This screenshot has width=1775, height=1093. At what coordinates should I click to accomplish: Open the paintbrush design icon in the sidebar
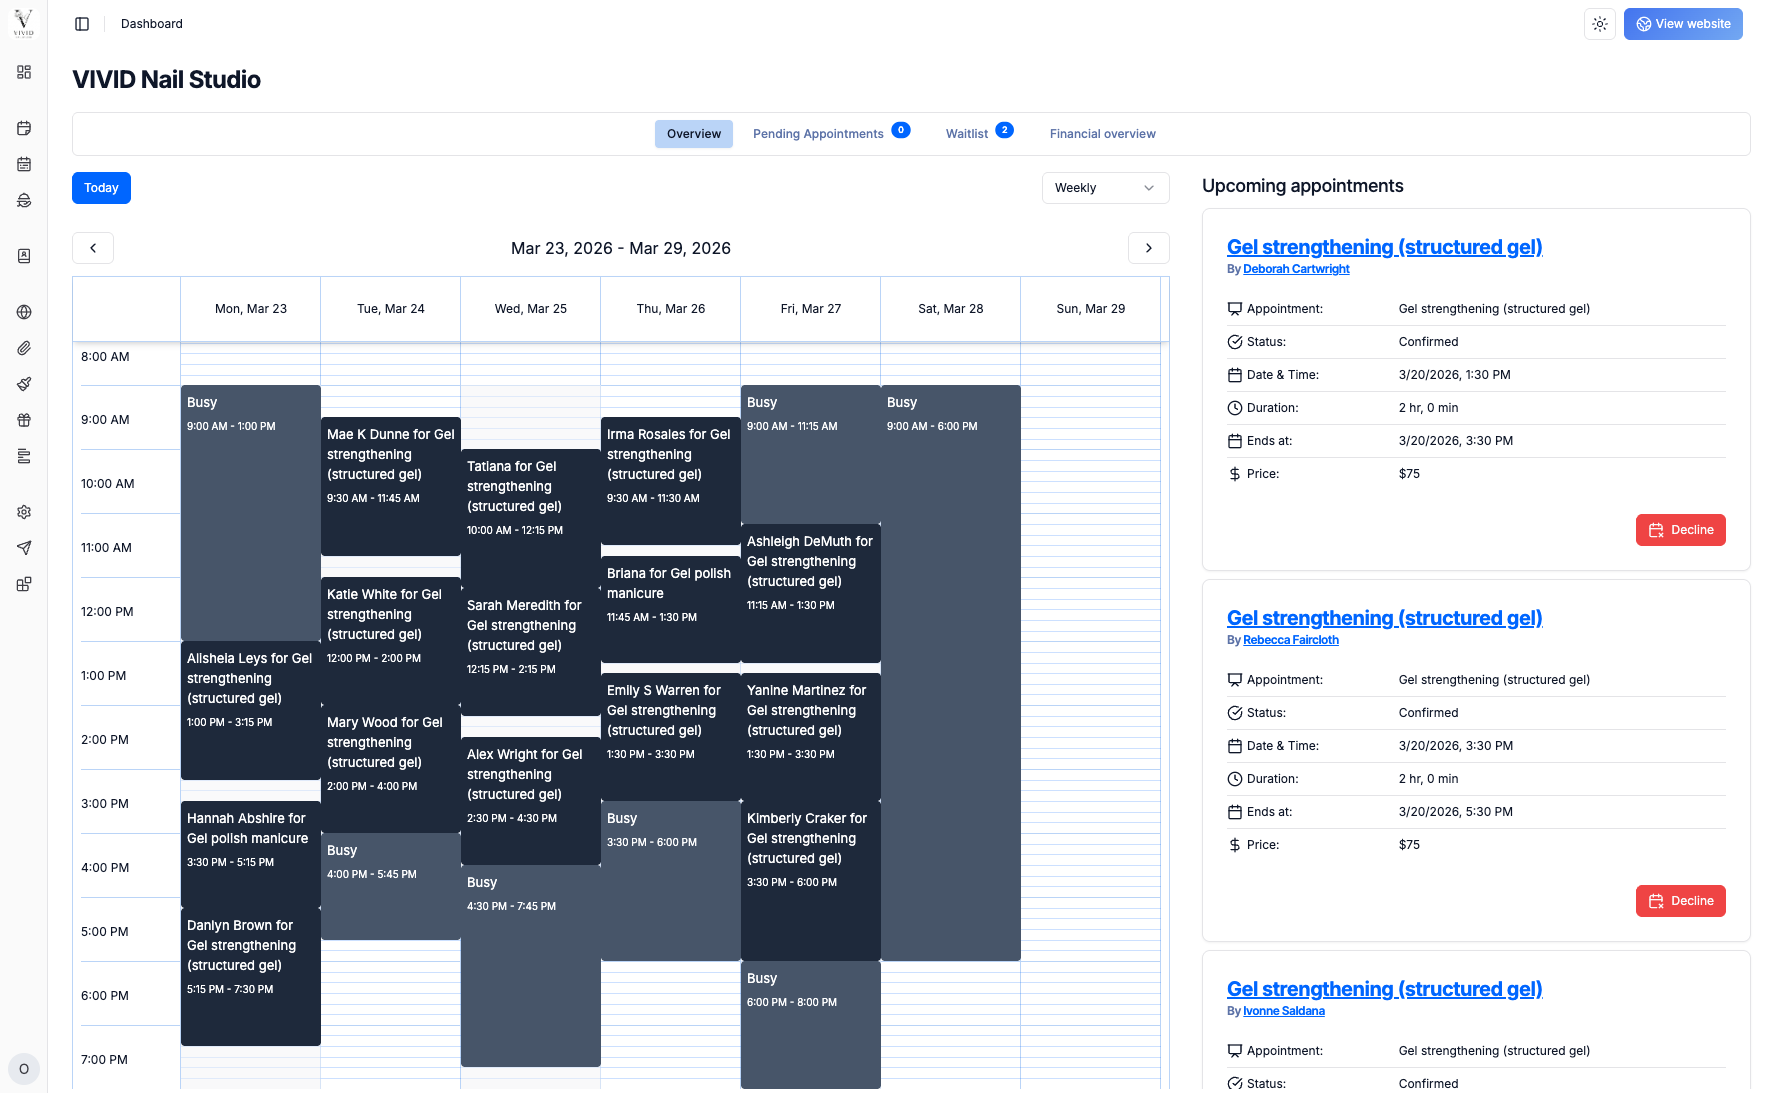point(24,384)
